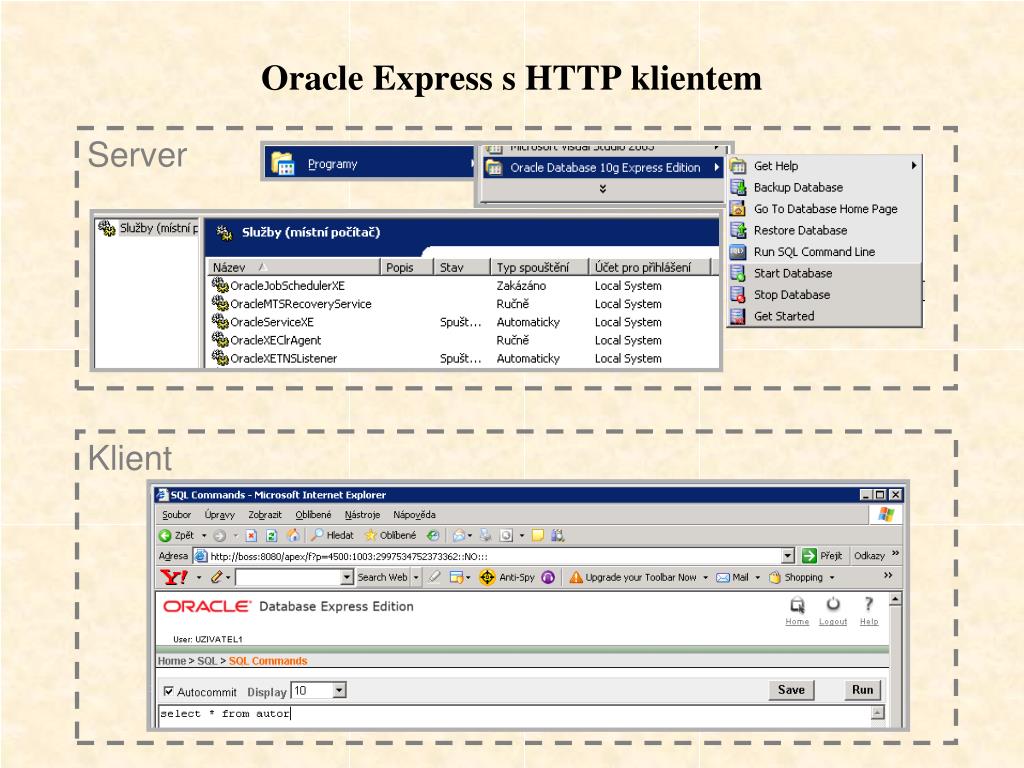The width and height of the screenshot is (1024, 768).
Task: Click the Mail envelope icon in IE toolbar
Action: click(459, 536)
